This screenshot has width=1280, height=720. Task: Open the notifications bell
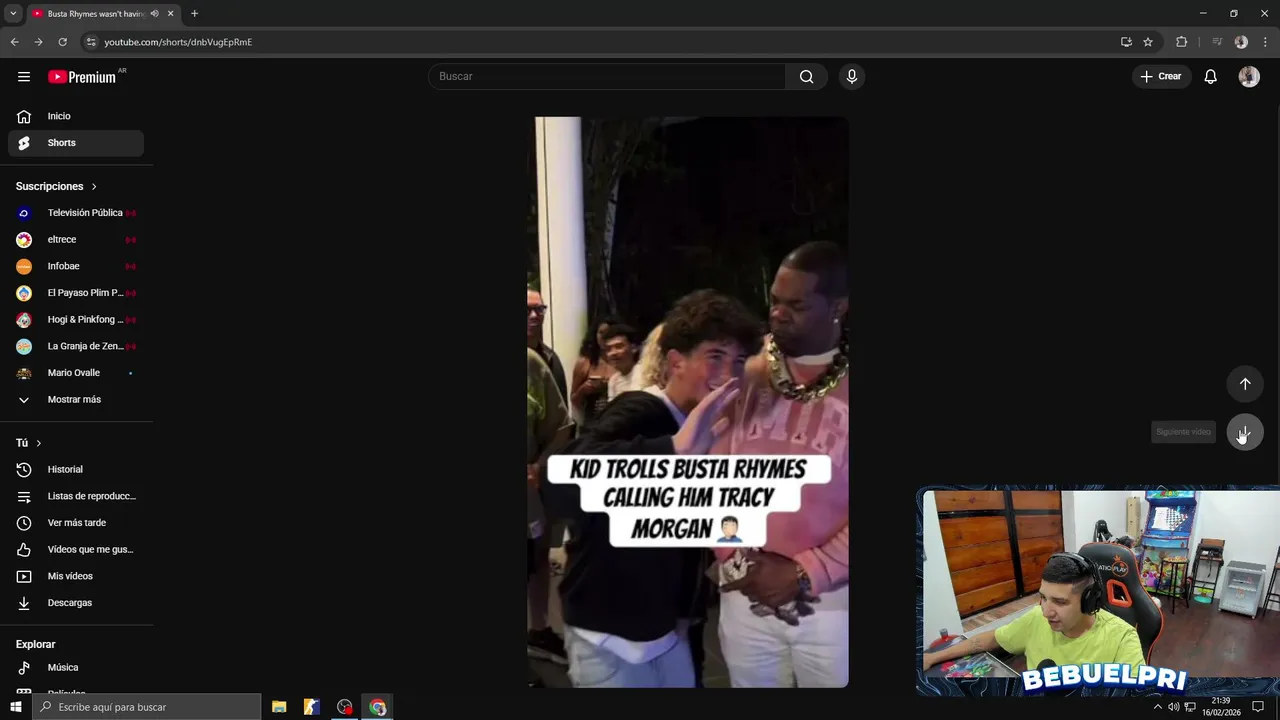click(1210, 76)
